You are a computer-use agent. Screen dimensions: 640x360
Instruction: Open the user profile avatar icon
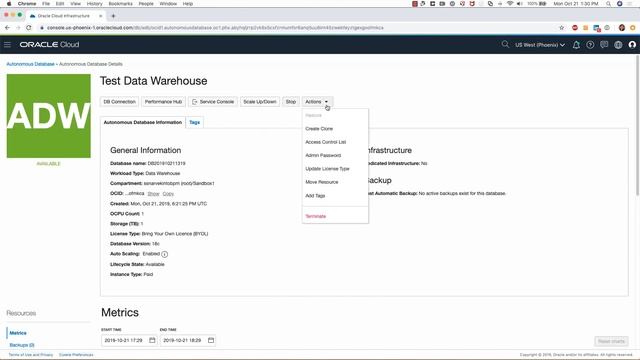[x=632, y=45]
